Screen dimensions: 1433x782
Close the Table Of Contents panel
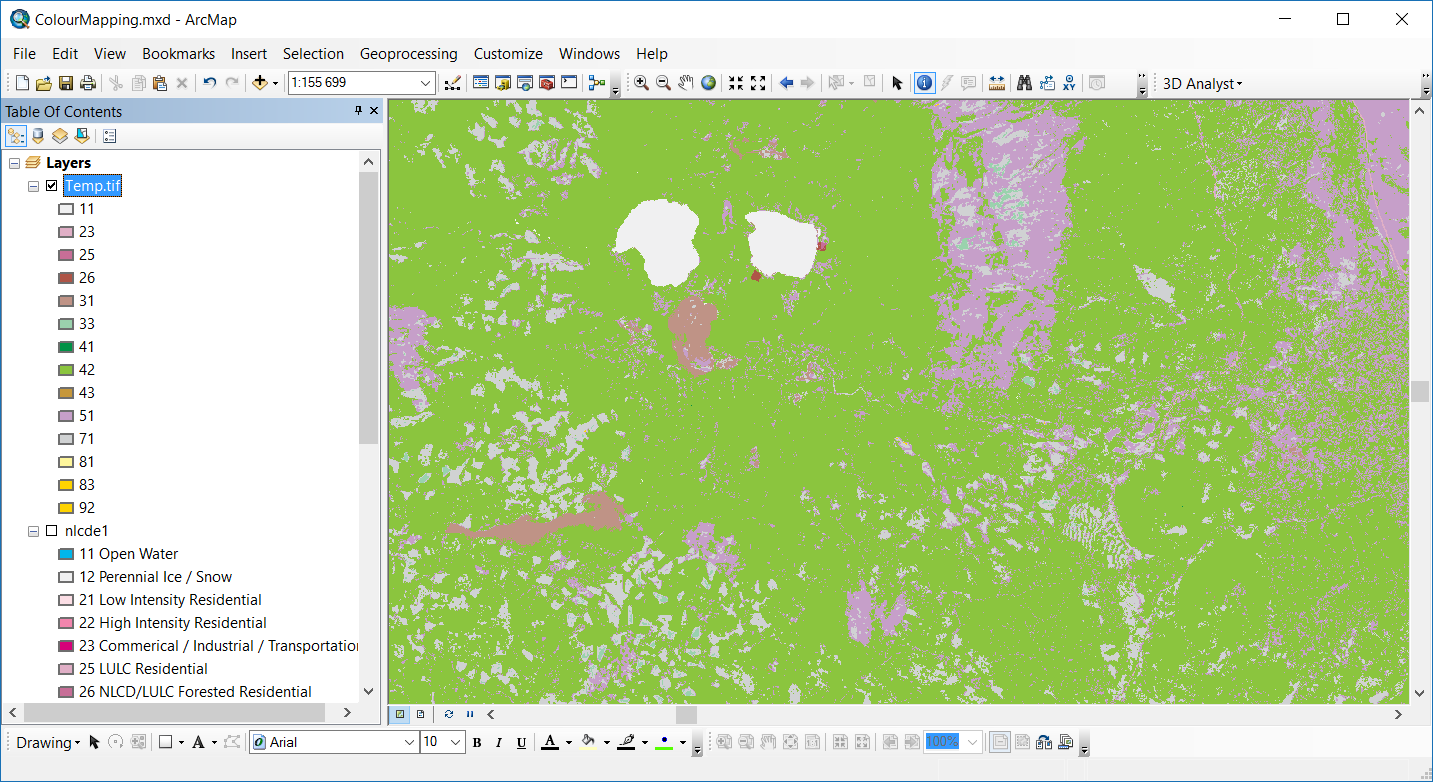(374, 111)
